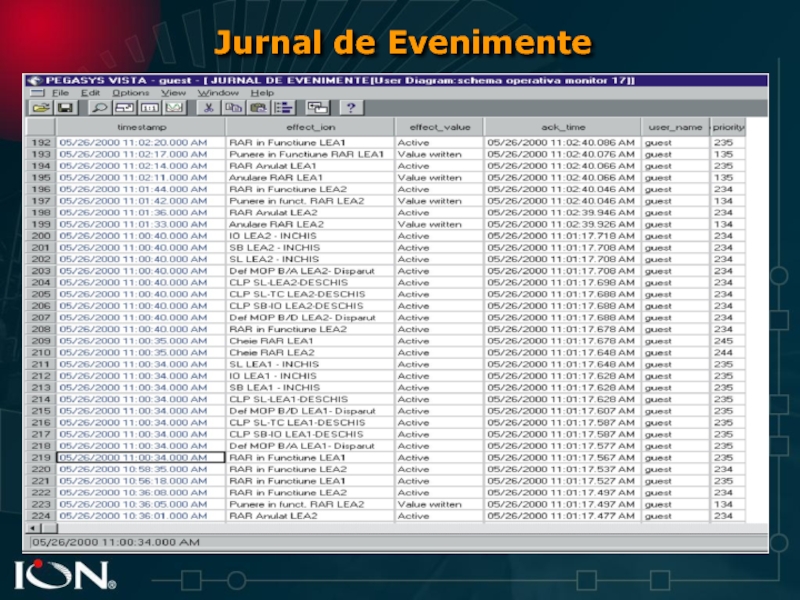Click the list properties toolbar icon
800x600 pixels.
click(x=284, y=108)
